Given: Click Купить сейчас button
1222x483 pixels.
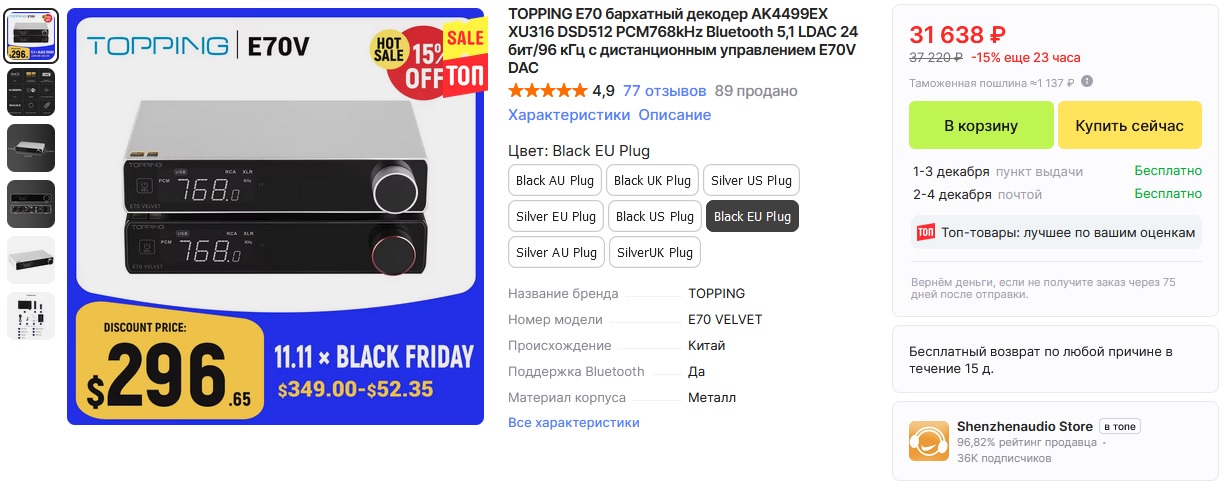Looking at the screenshot, I should tap(1129, 126).
